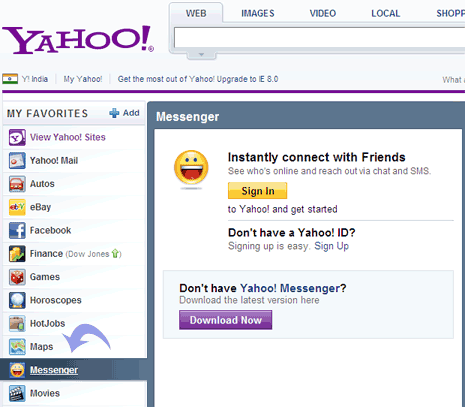
Task: Click the Autos red car icon
Action: tap(17, 184)
